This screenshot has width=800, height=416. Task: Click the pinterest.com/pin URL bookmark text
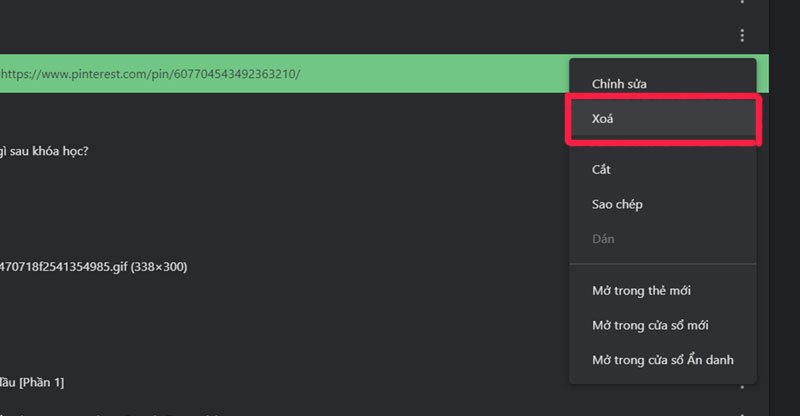click(x=150, y=74)
